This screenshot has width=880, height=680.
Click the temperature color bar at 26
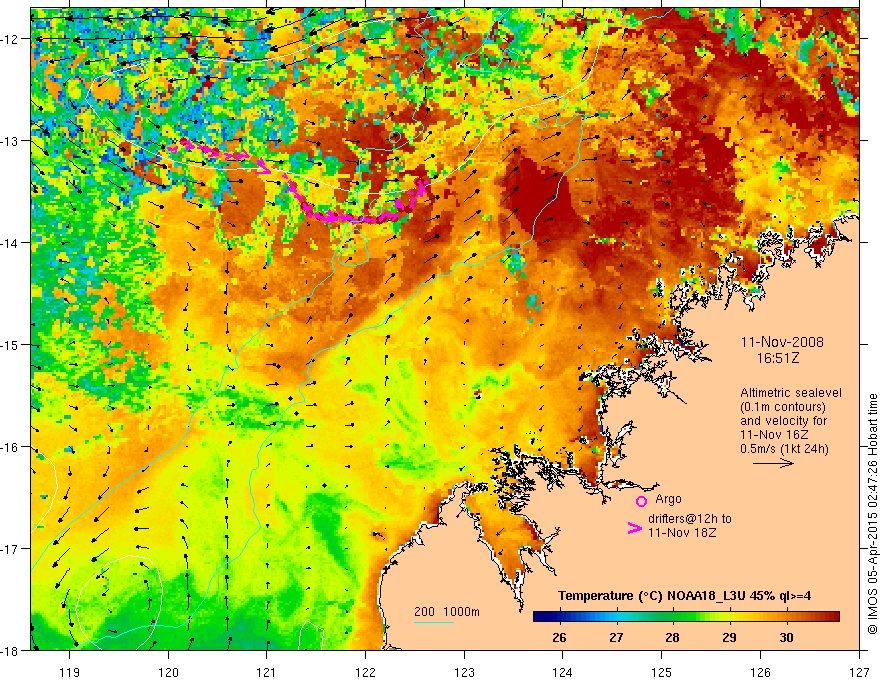pos(559,617)
